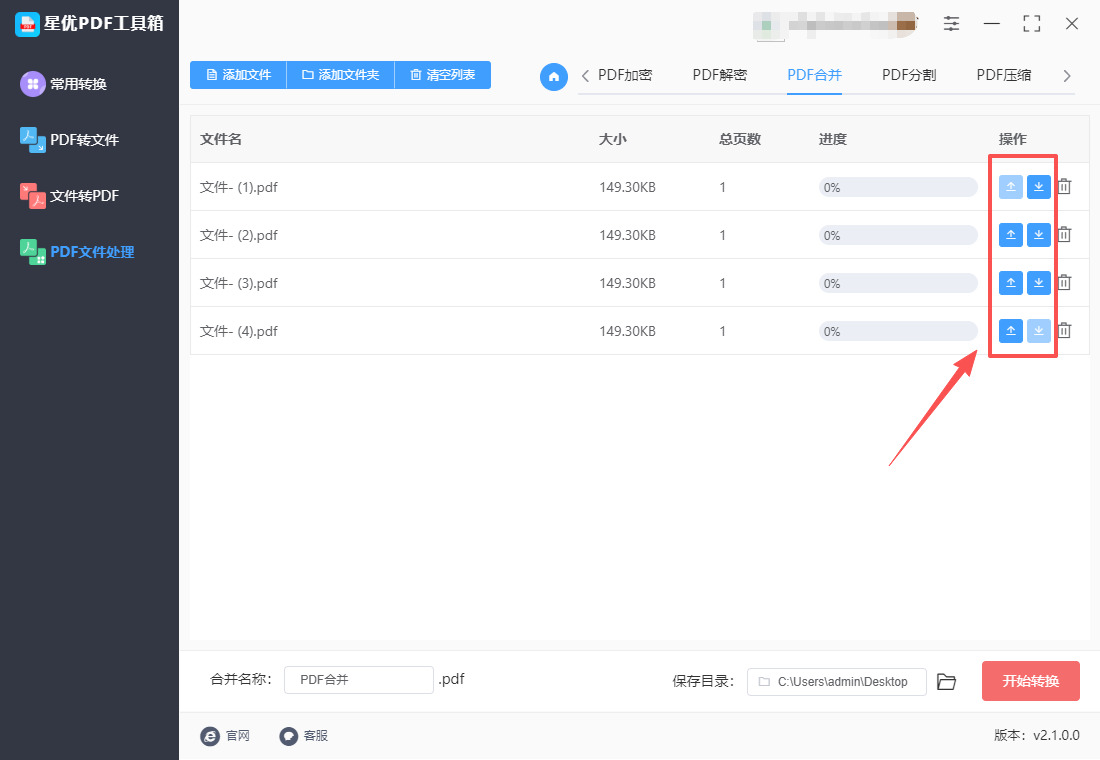
Task: Move 文件- (1).pdf down in list
Action: click(x=1038, y=187)
